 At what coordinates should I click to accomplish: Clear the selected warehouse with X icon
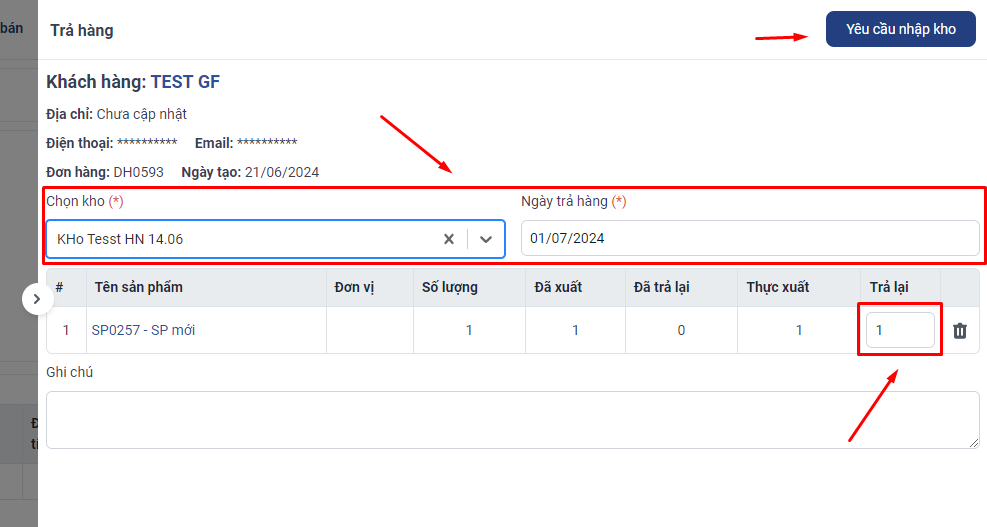449,239
